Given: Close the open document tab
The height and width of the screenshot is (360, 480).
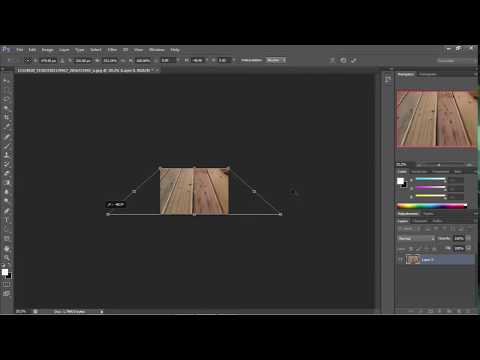Looking at the screenshot, I should click(157, 70).
